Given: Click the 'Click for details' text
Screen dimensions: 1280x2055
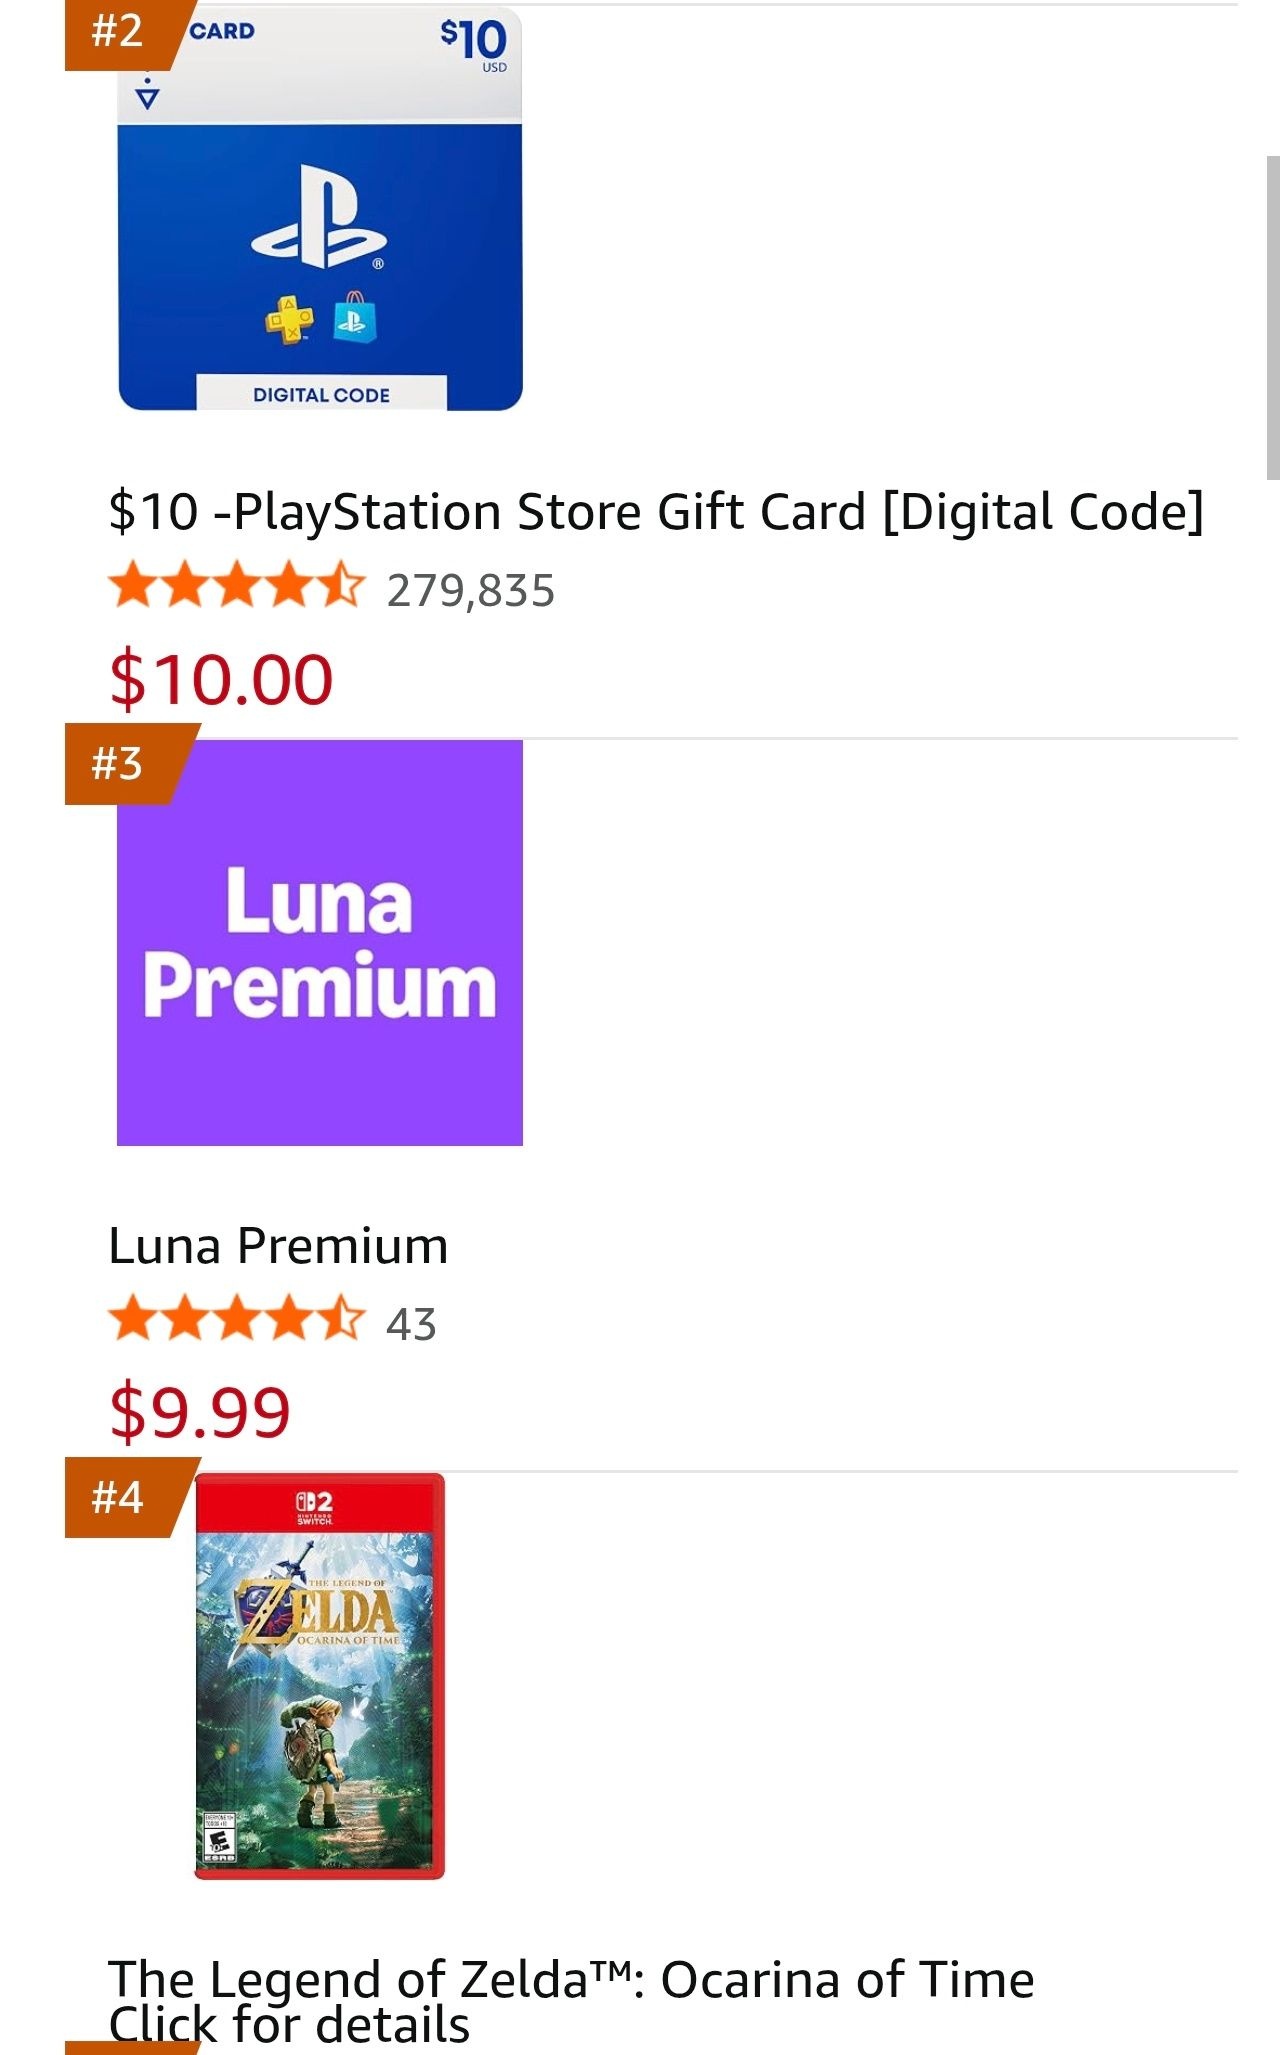Looking at the screenshot, I should pyautogui.click(x=289, y=2025).
